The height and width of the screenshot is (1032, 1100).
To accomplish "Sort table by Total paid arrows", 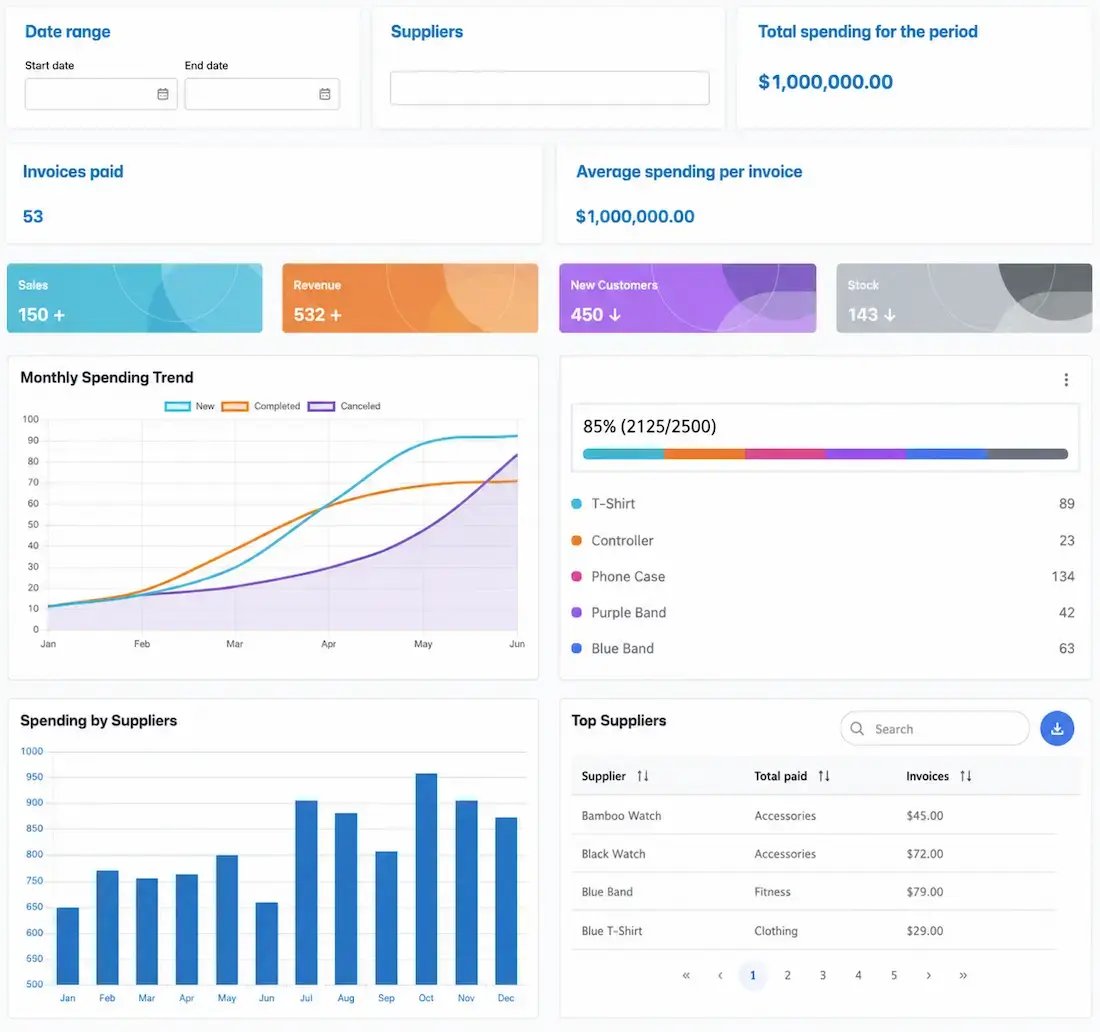I will click(x=824, y=776).
